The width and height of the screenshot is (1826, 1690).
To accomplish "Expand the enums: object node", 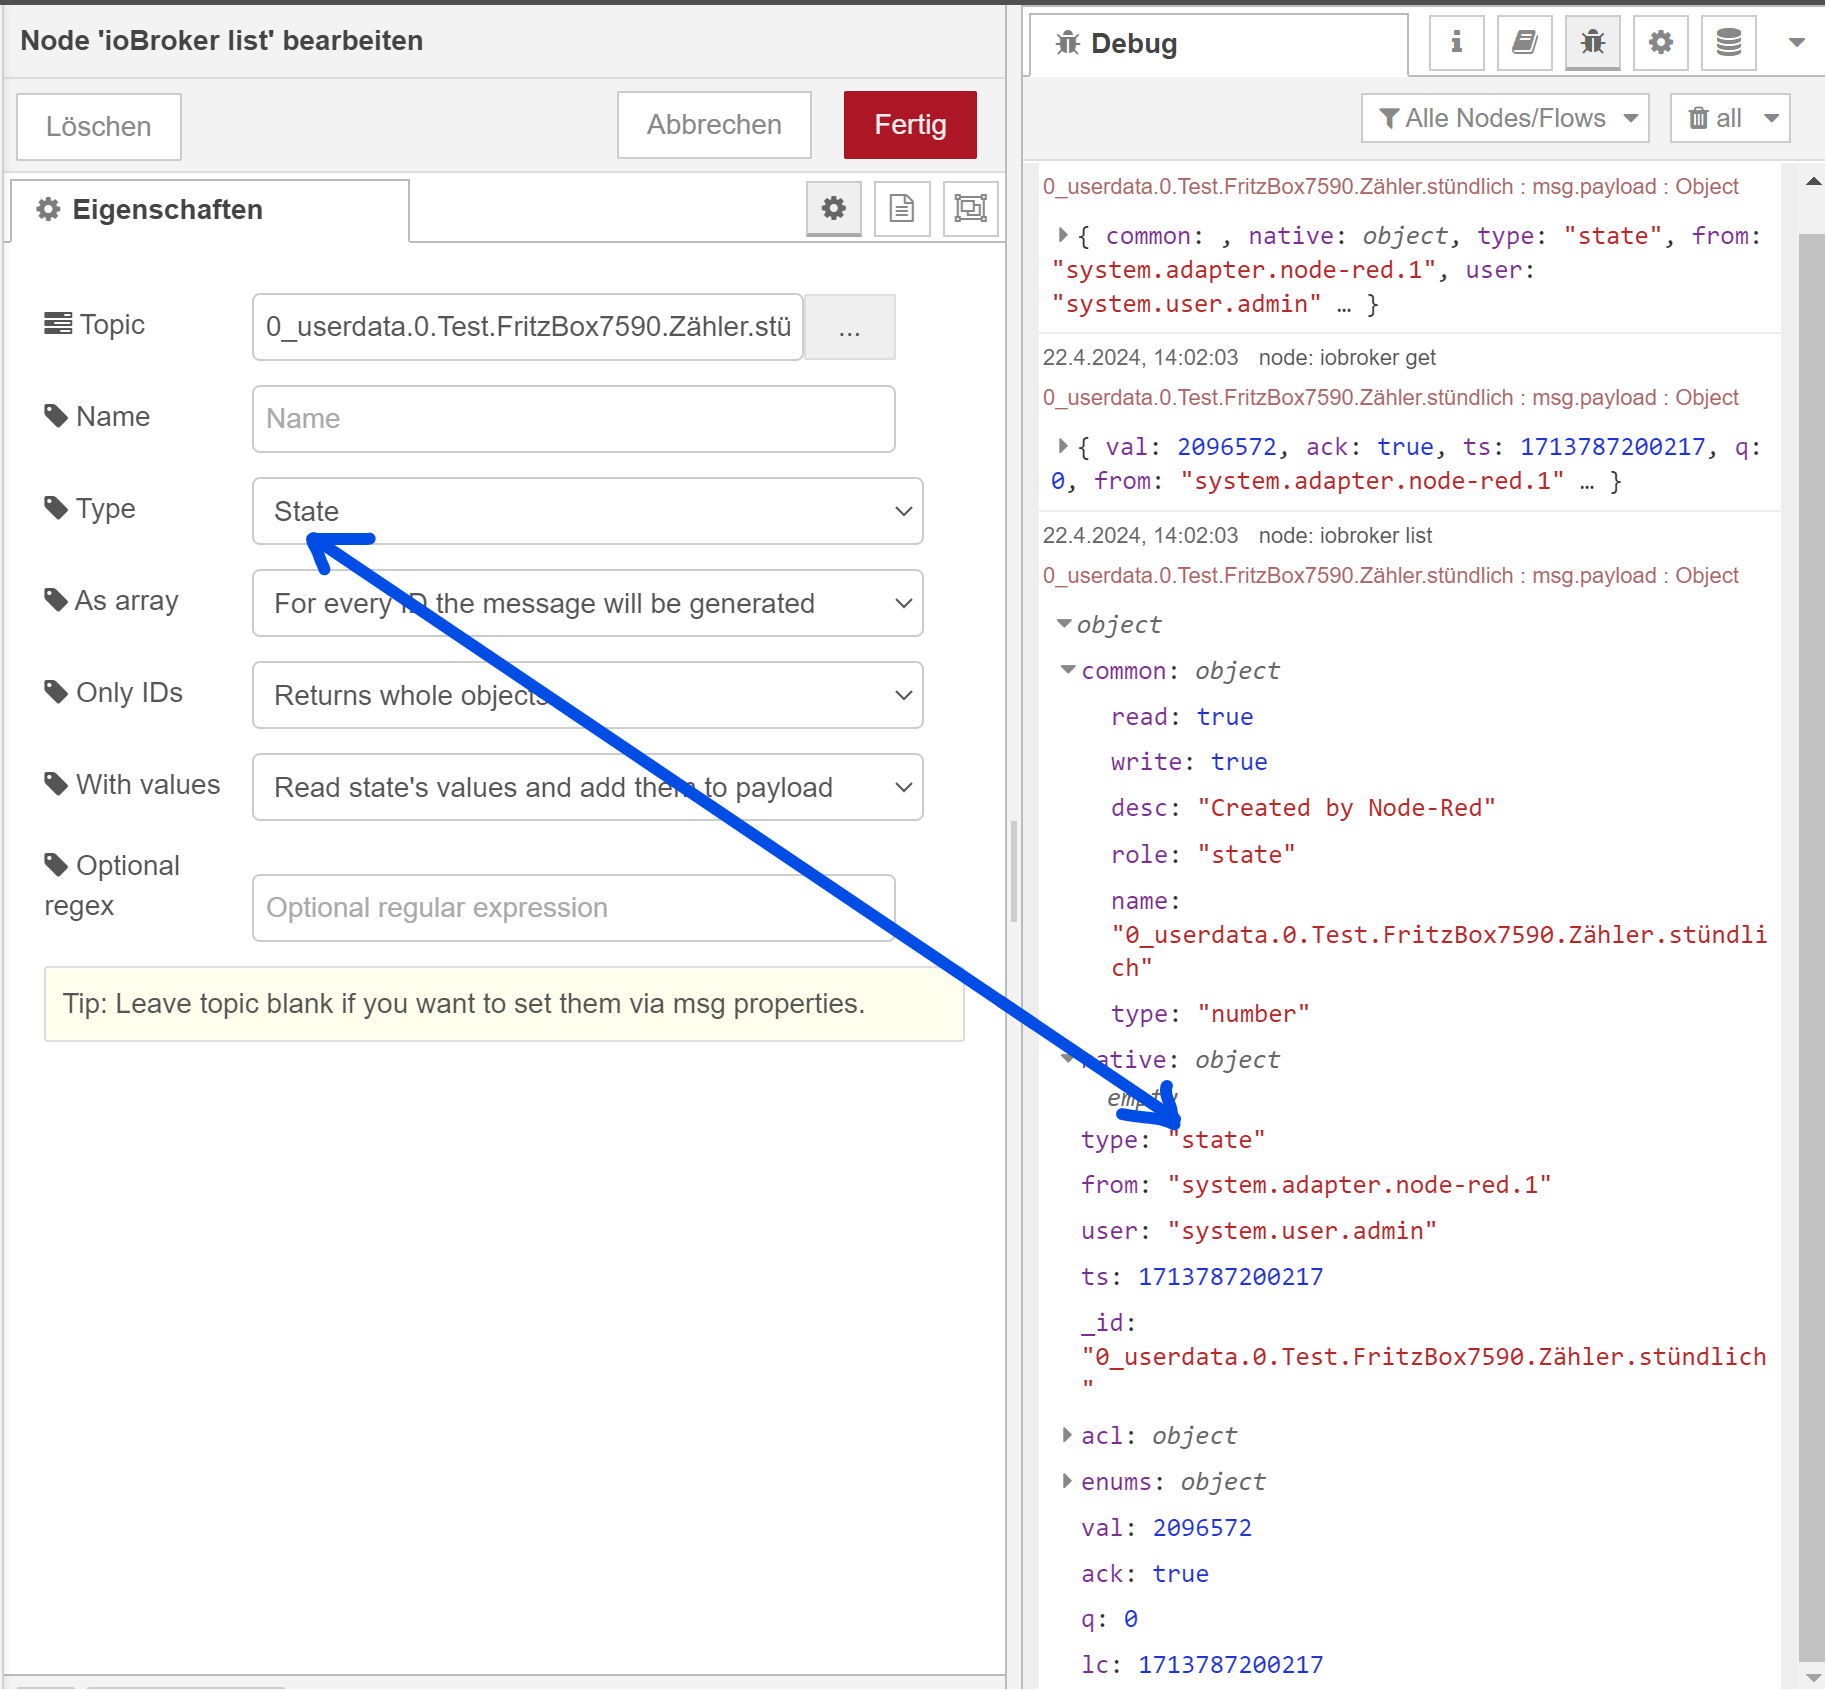I will (x=1068, y=1481).
